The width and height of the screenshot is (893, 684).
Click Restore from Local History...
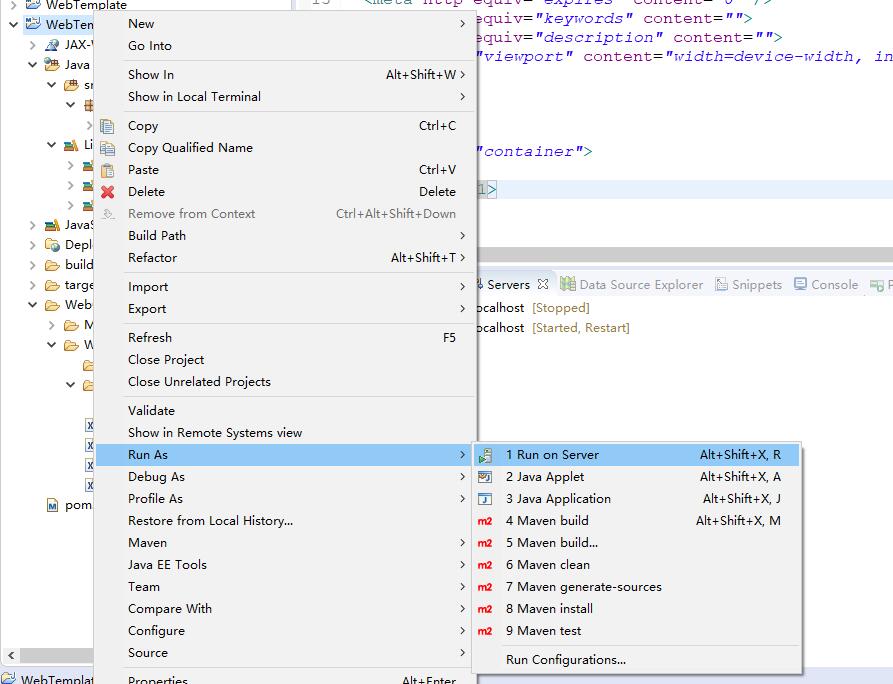210,521
